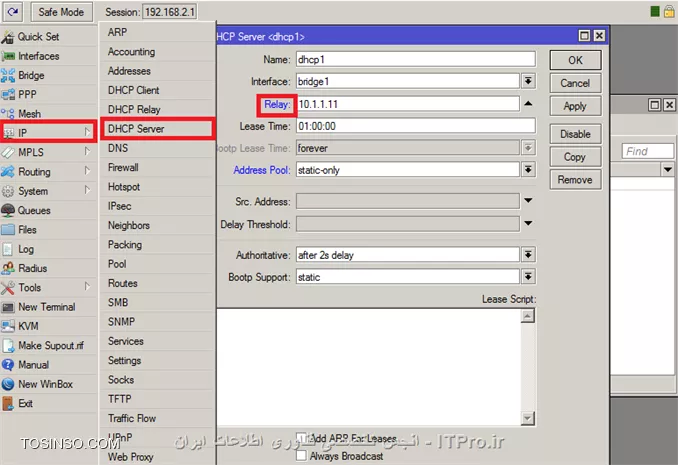Open DNS from IP submenu
The height and width of the screenshot is (465, 678).
click(x=158, y=148)
